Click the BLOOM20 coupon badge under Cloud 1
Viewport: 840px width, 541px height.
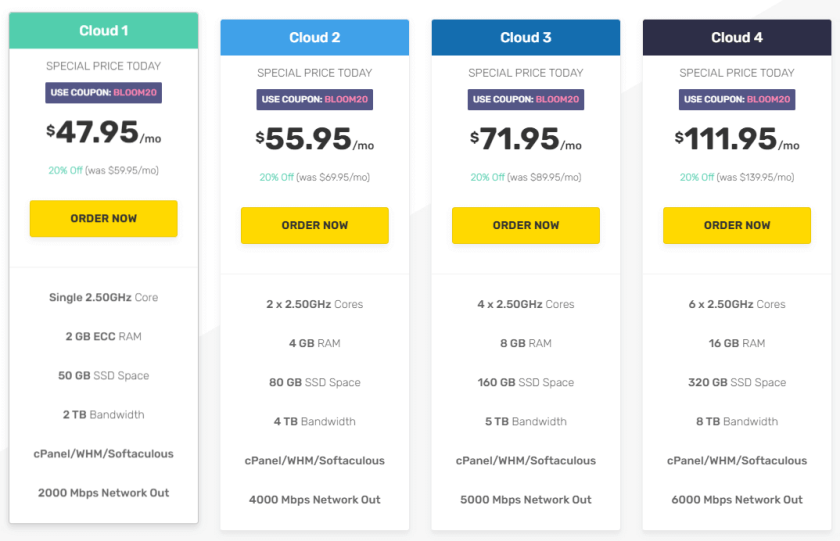tap(103, 93)
